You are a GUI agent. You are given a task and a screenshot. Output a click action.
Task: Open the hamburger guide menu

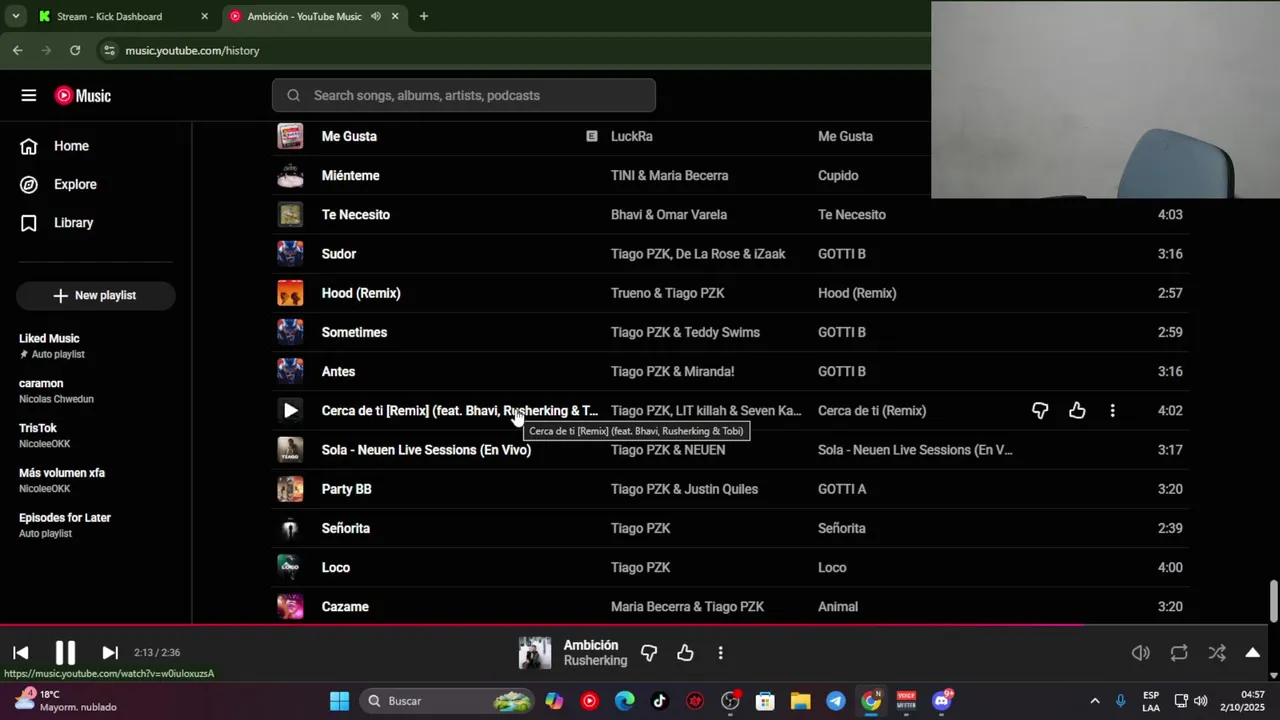pyautogui.click(x=28, y=96)
